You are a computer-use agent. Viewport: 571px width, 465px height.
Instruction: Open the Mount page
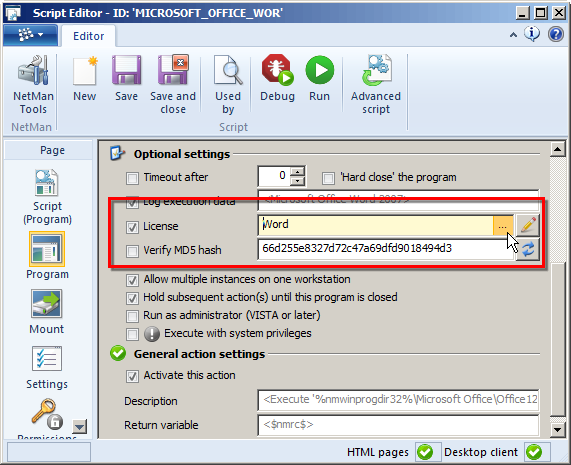(x=47, y=312)
